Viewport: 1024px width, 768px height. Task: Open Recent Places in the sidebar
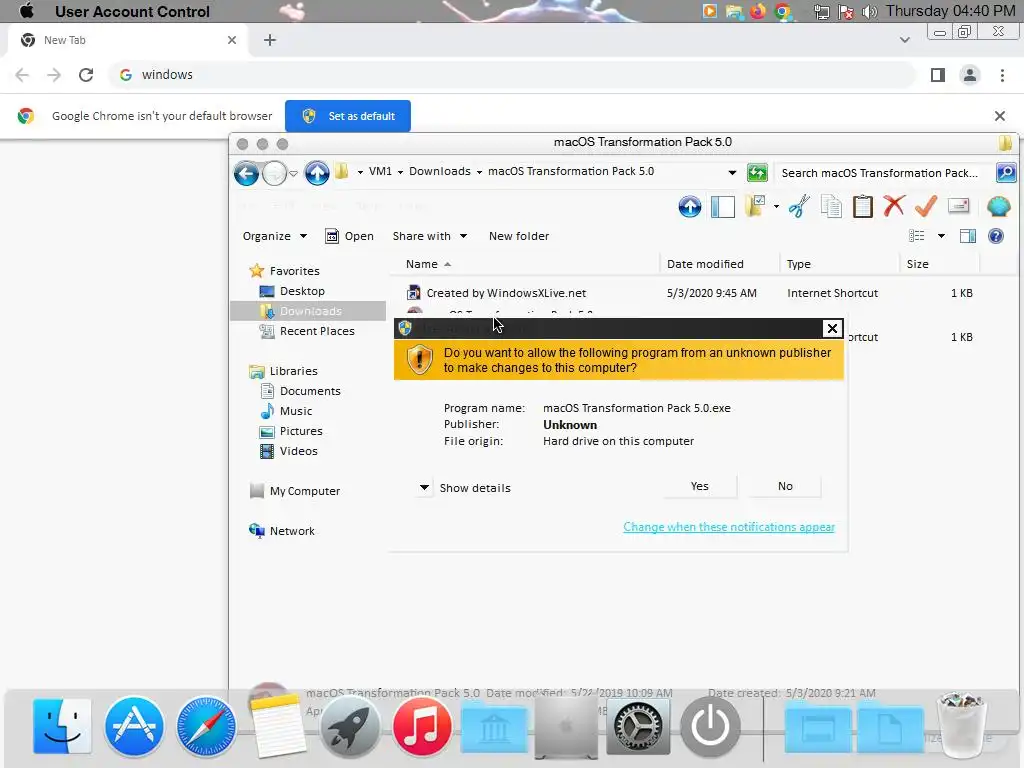click(317, 331)
